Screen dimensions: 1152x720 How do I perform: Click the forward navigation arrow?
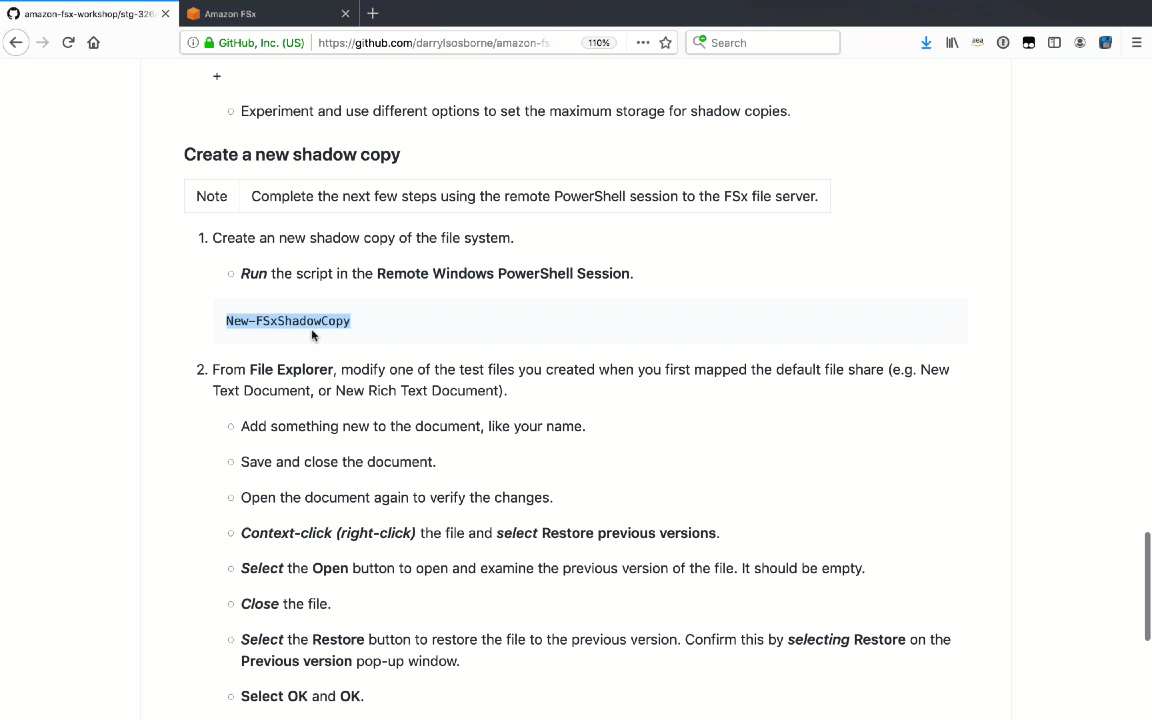click(x=43, y=43)
